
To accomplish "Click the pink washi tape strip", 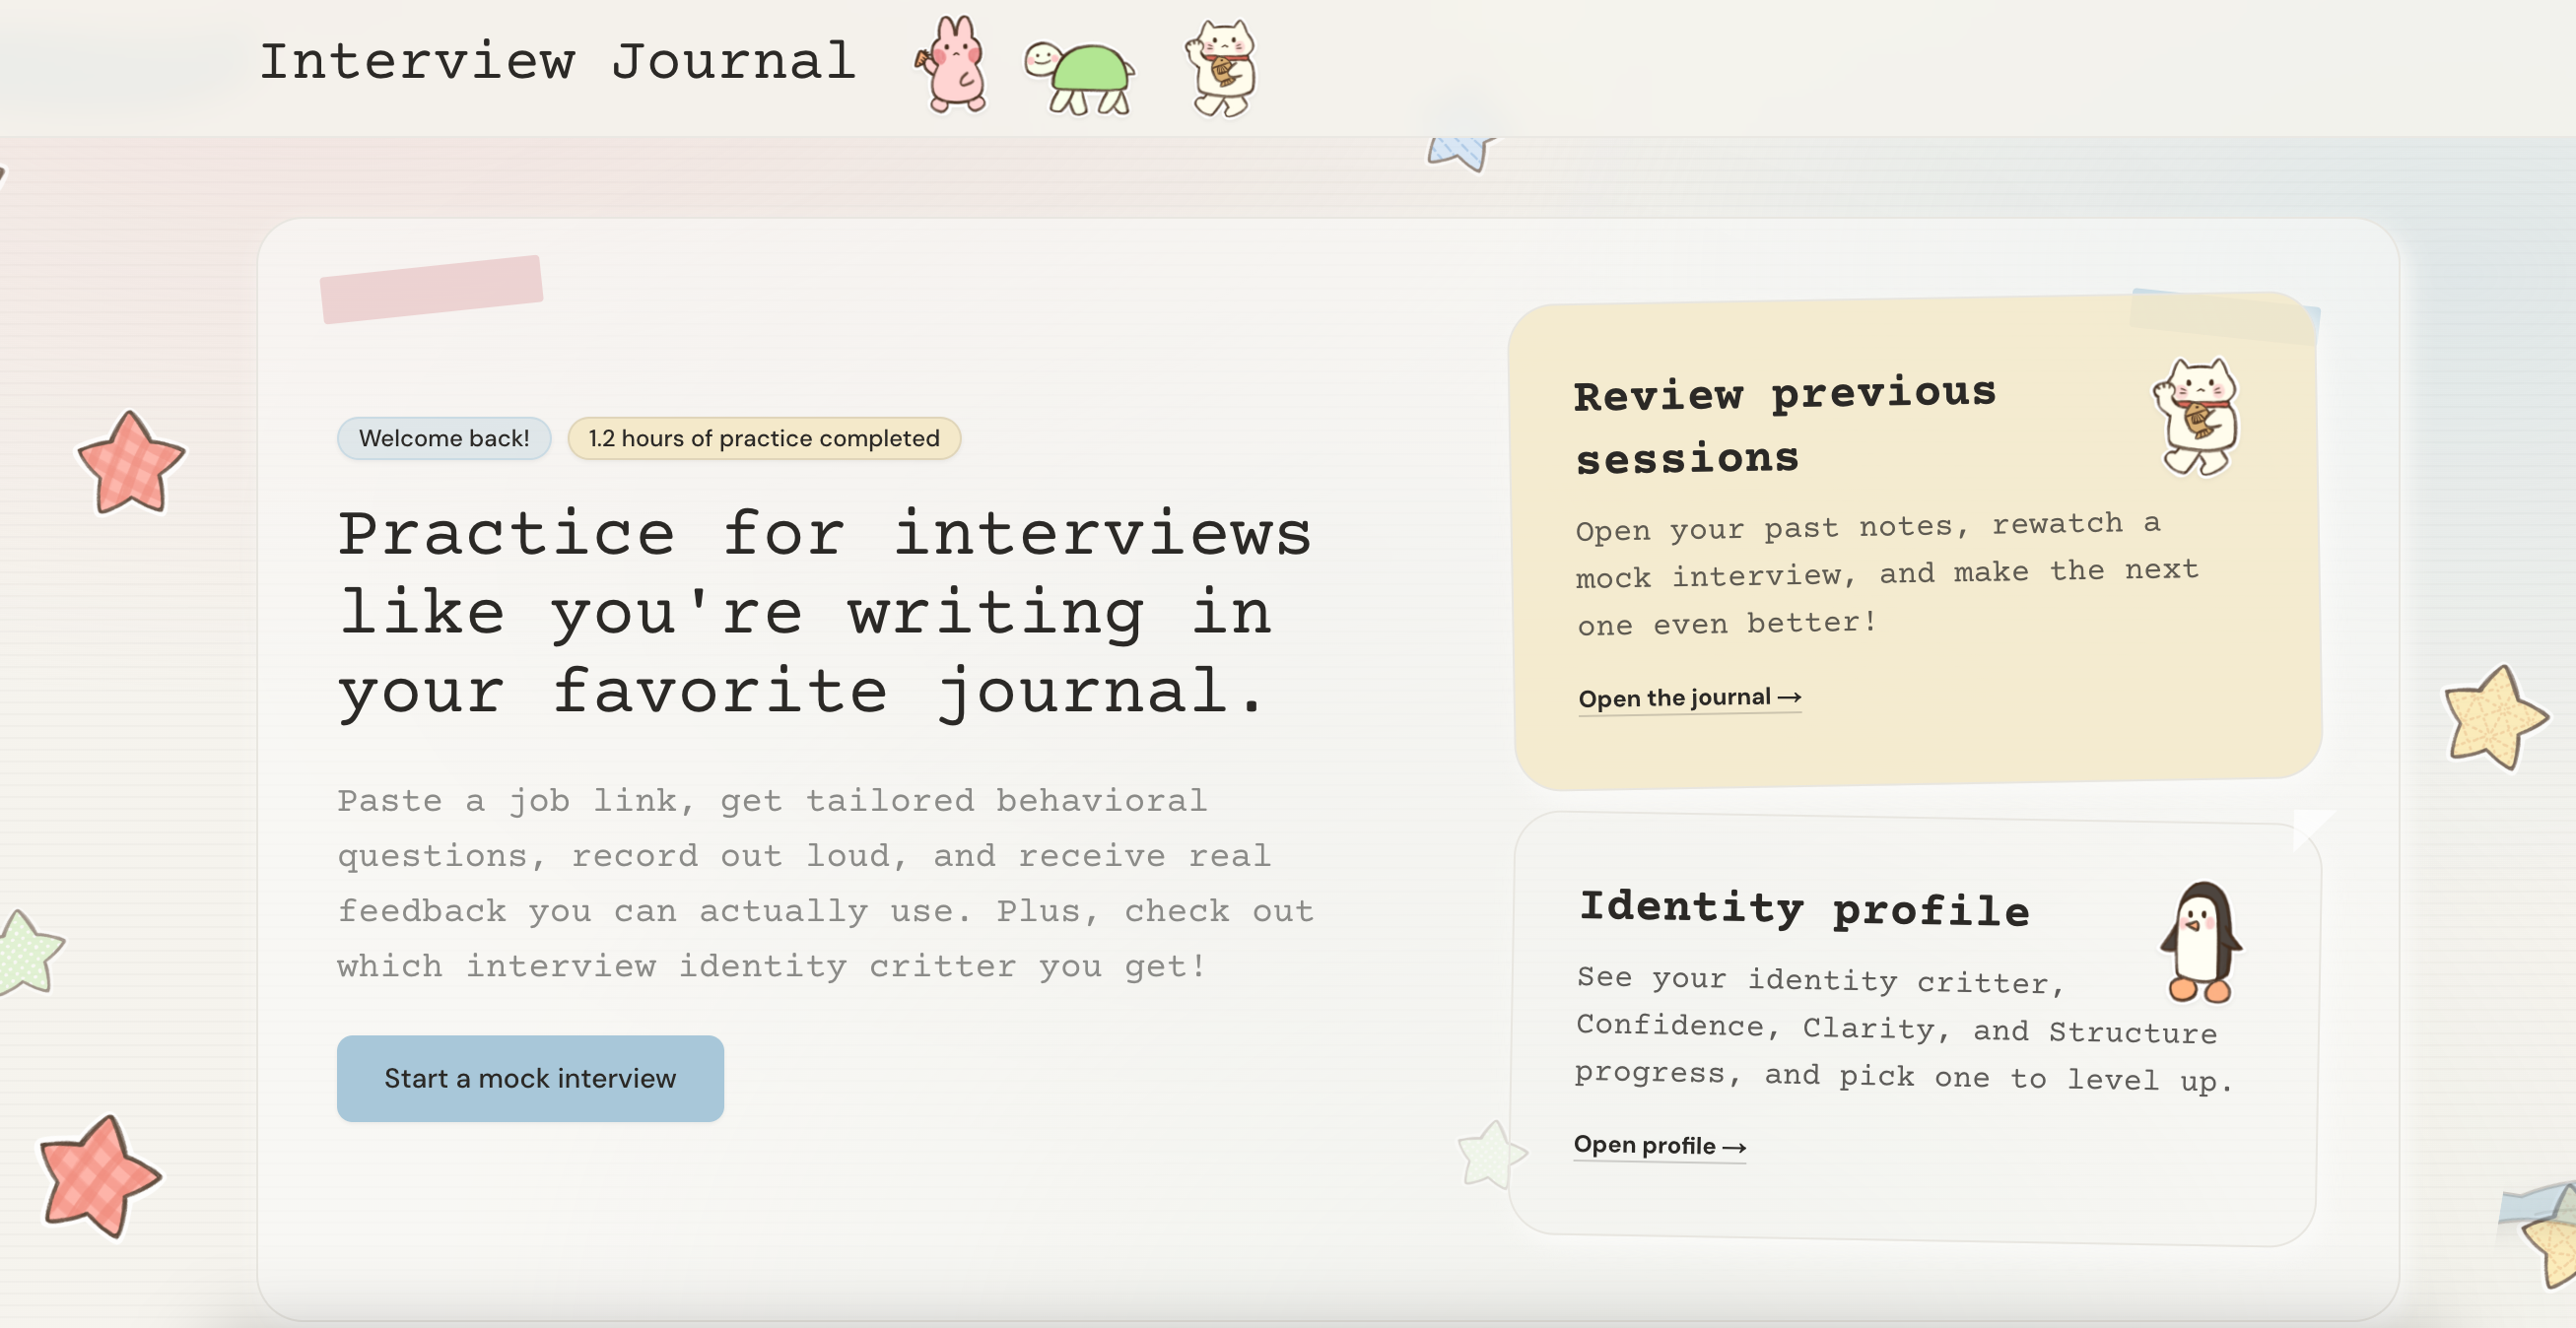I will point(431,289).
